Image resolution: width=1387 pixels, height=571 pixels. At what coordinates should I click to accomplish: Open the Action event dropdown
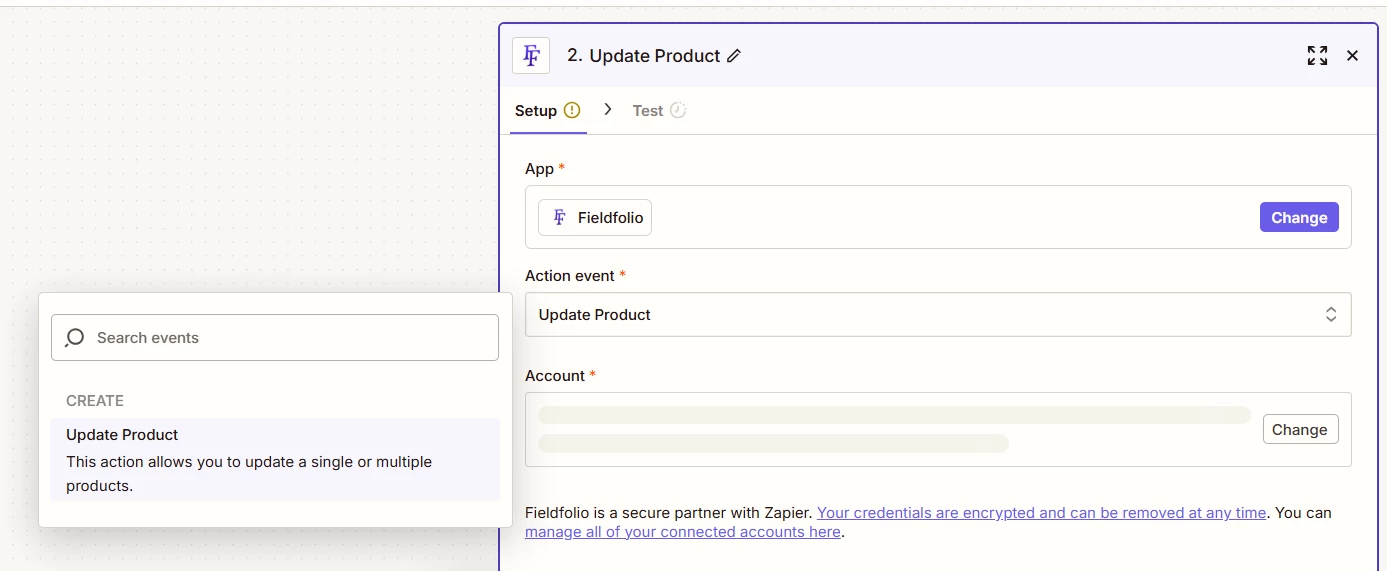click(938, 314)
